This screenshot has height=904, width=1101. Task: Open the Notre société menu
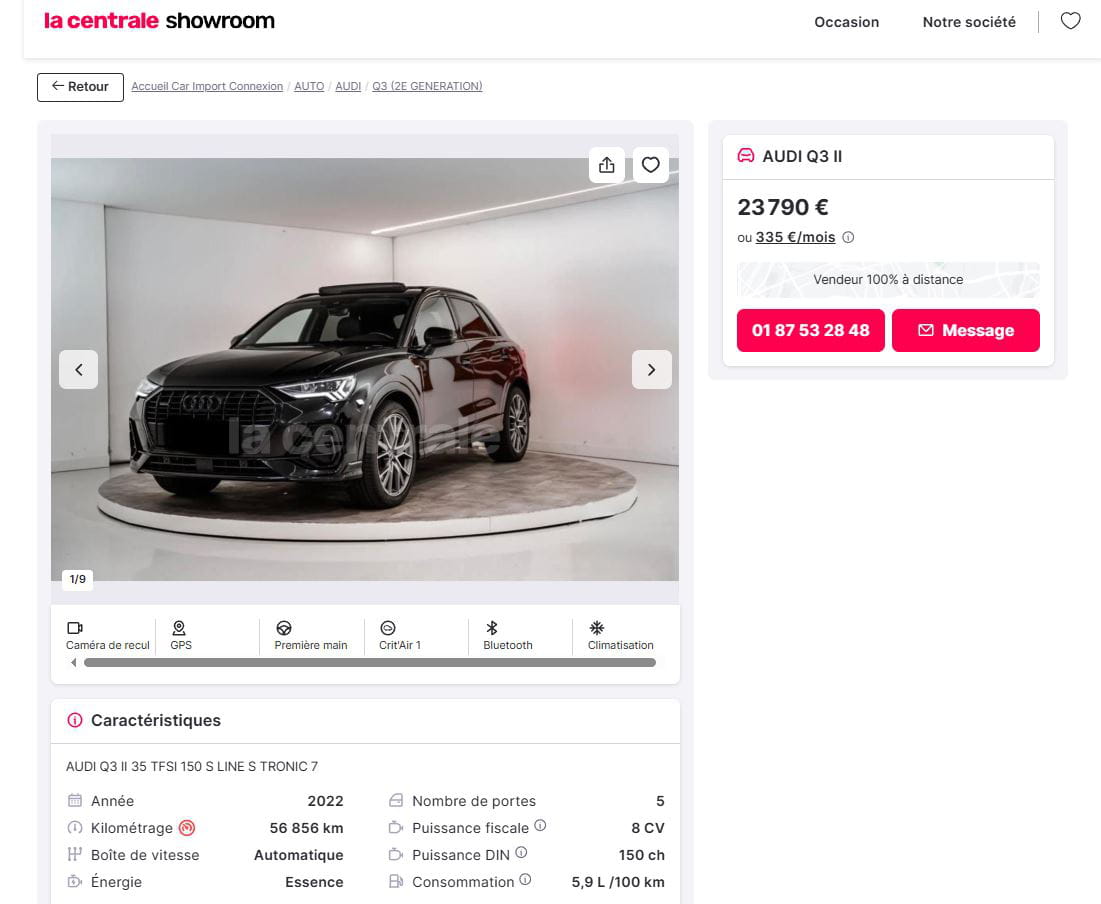click(968, 22)
